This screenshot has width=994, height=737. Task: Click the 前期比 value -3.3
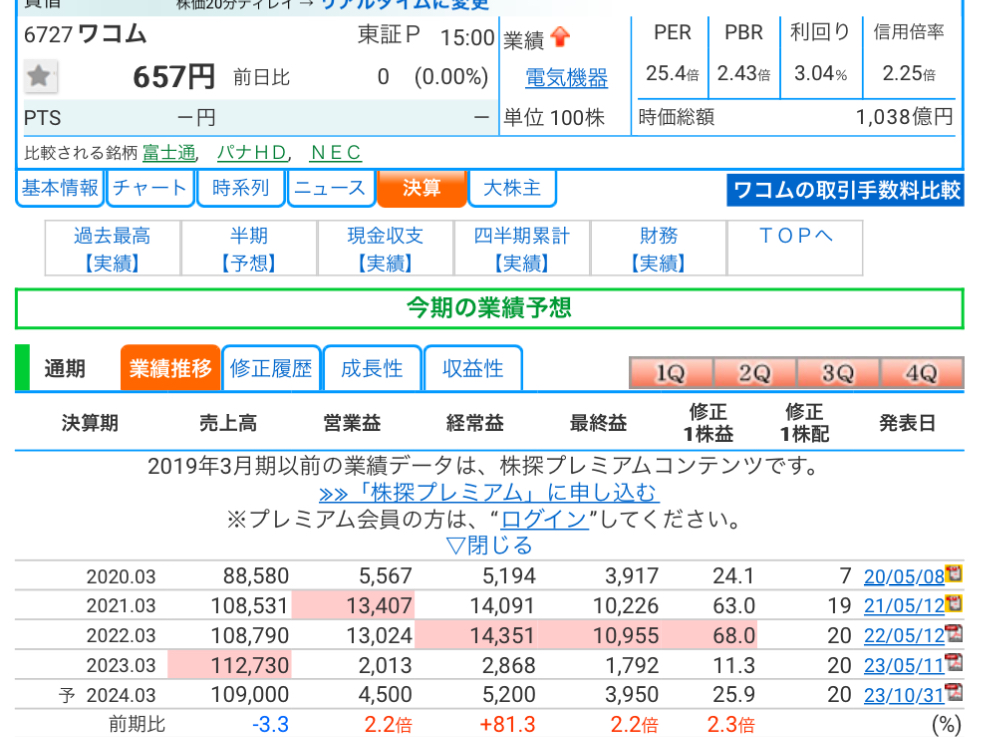coord(271,724)
